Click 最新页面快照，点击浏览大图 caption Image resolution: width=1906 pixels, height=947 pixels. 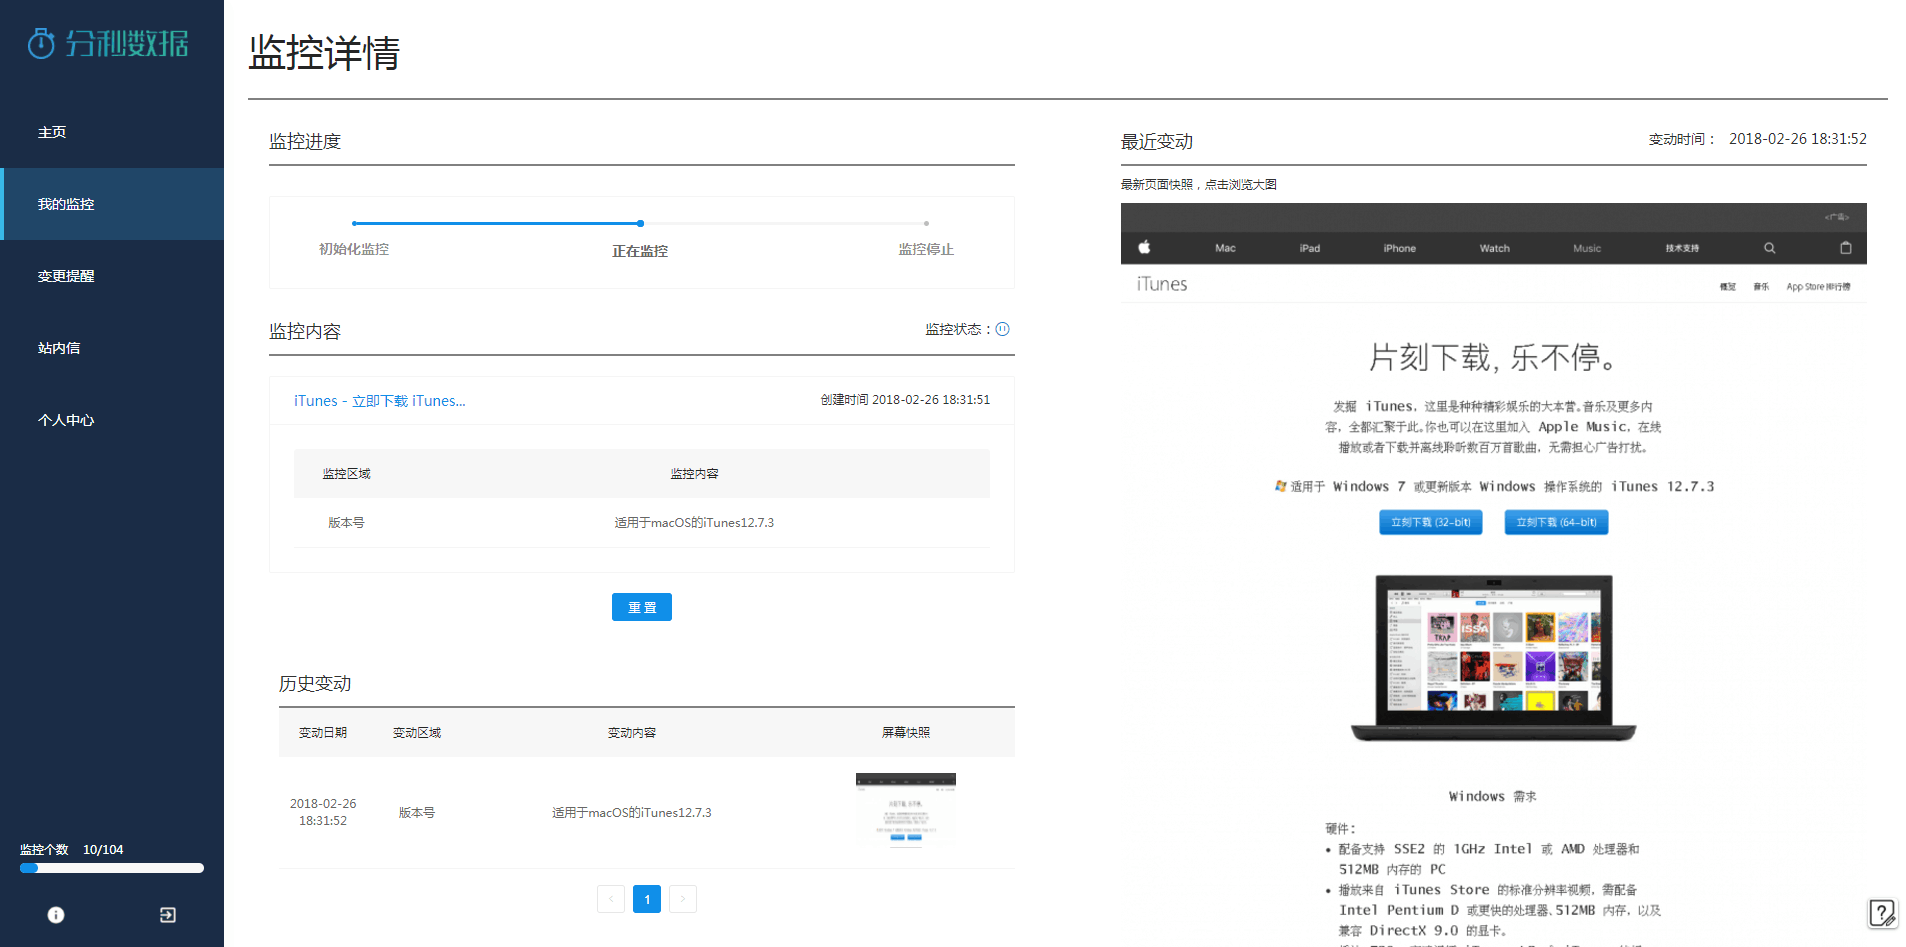click(1199, 185)
